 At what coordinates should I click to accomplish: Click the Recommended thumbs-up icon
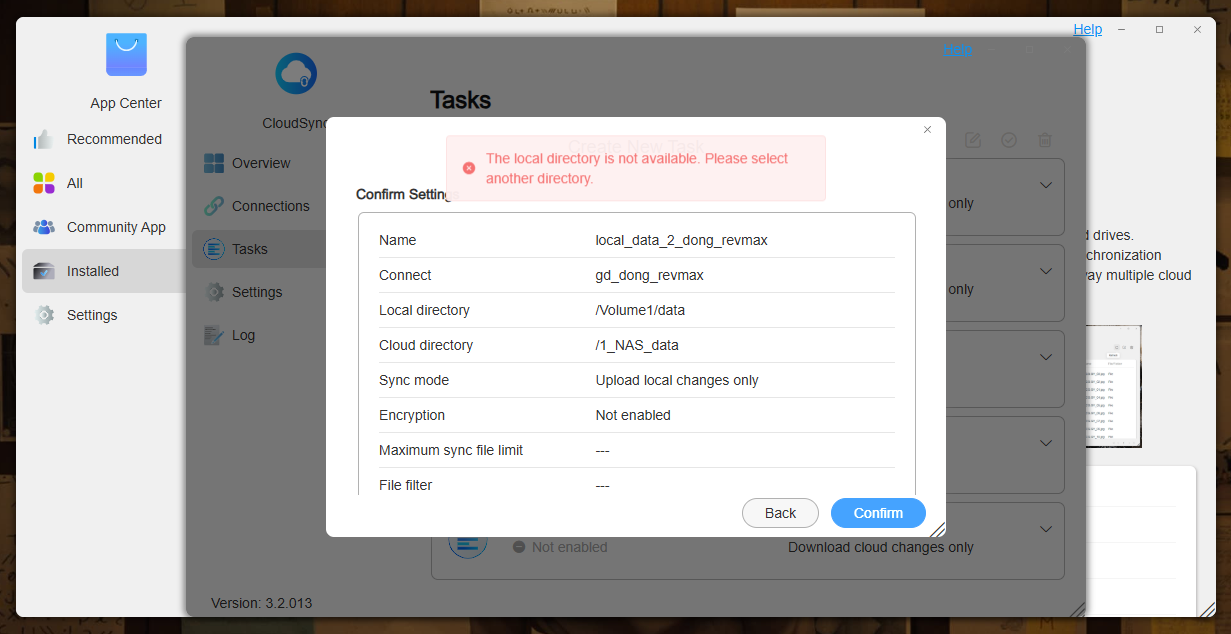[44, 139]
